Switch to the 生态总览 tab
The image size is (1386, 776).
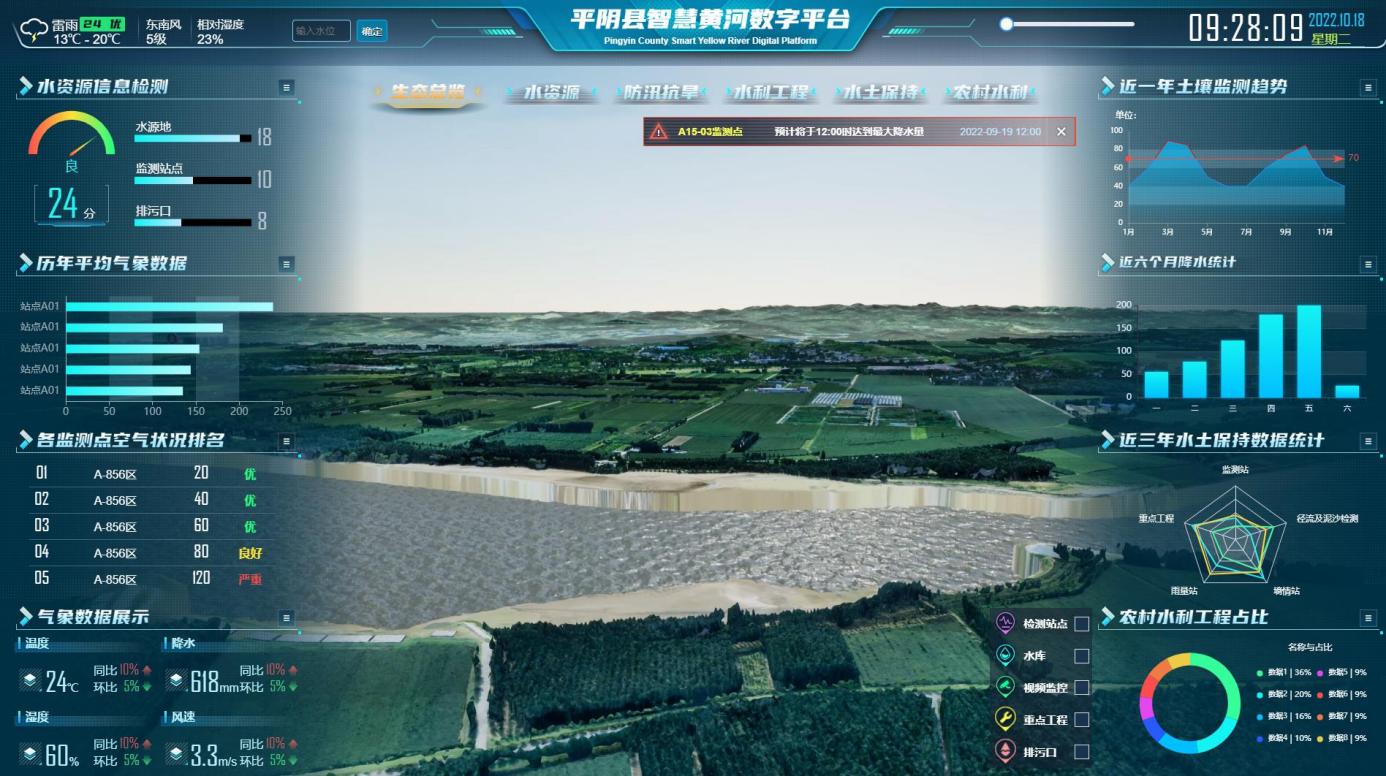(x=428, y=92)
